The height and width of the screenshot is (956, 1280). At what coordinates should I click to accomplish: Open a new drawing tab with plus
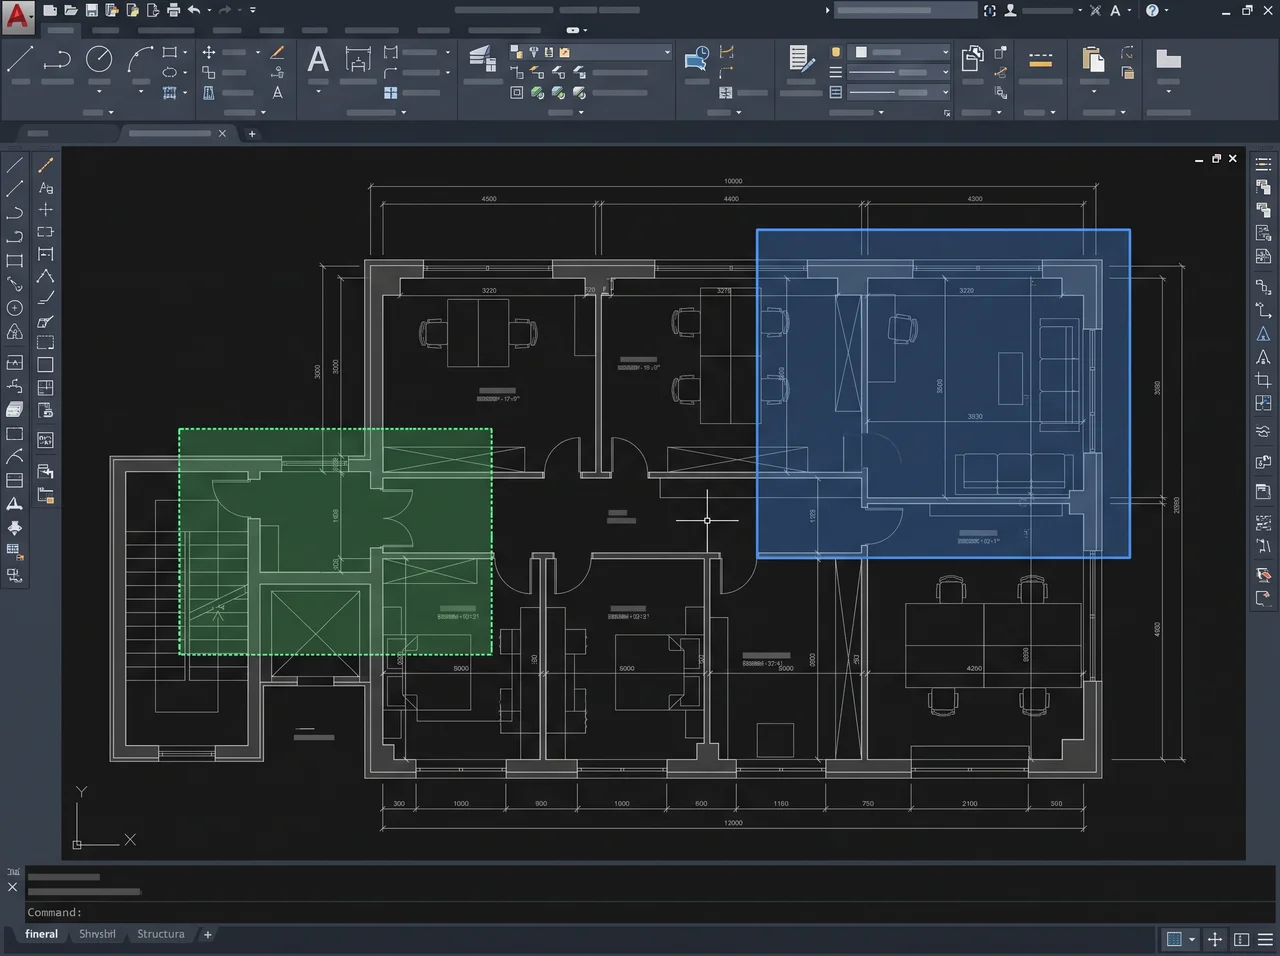(x=252, y=134)
